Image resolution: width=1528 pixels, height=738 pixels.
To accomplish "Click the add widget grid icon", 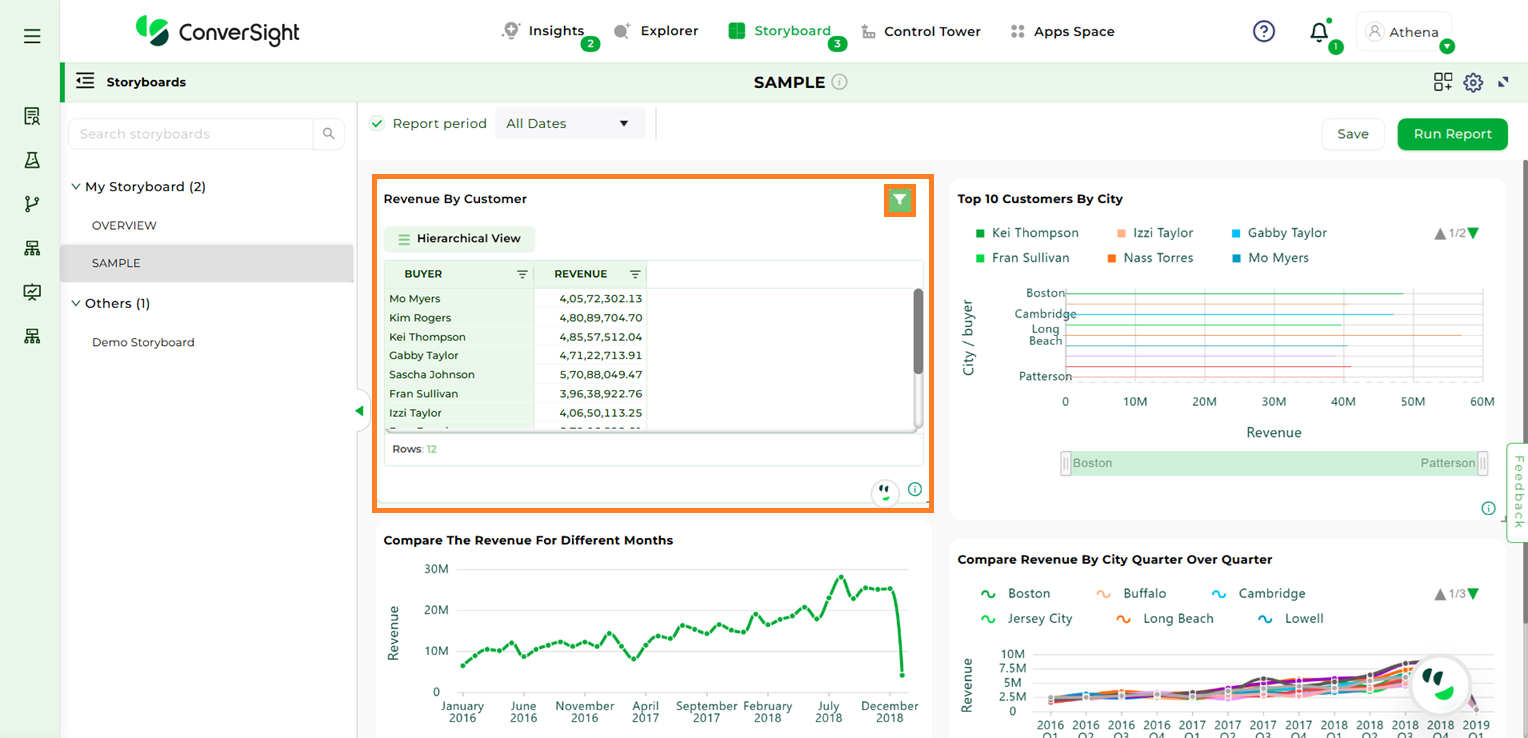I will tap(1442, 83).
